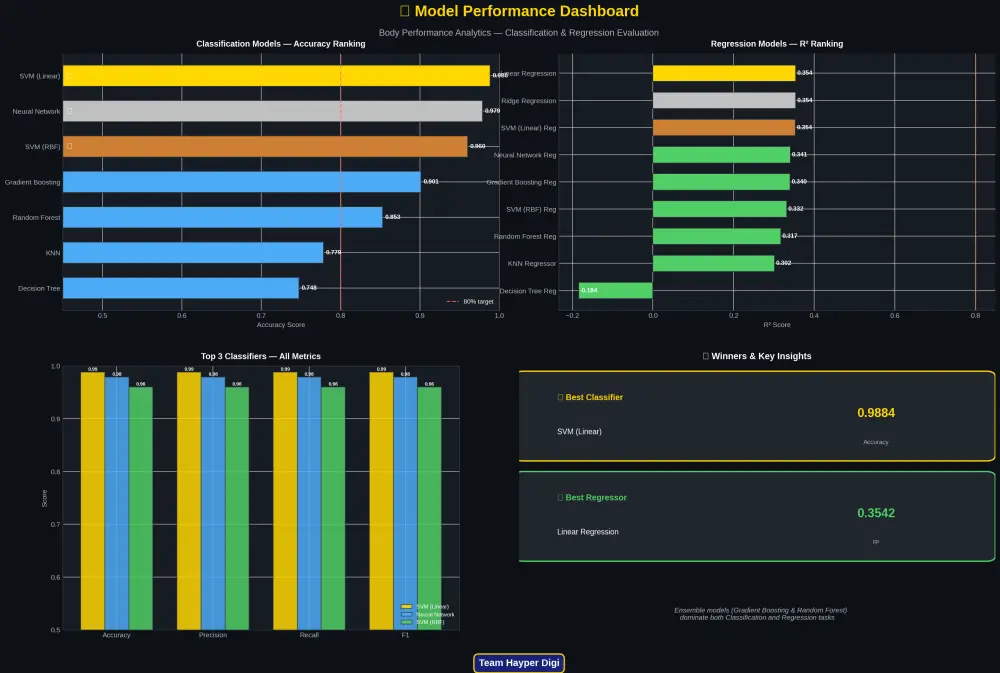
Task: Click the 0.960 value next to SVM (RBF)
Action: coord(477,146)
